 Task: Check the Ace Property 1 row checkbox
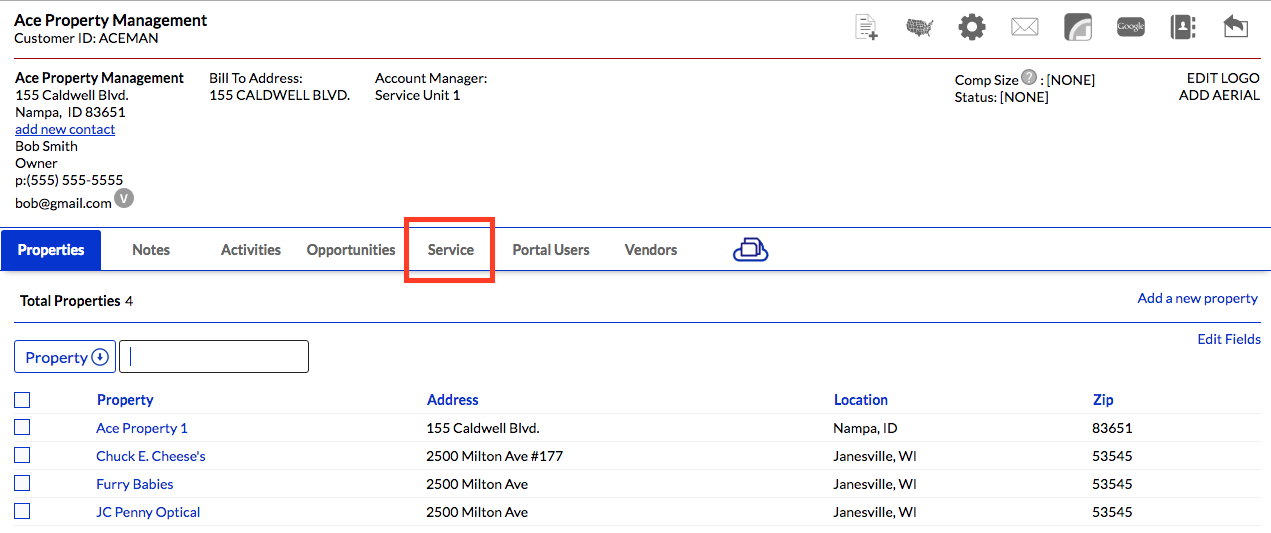coord(22,427)
